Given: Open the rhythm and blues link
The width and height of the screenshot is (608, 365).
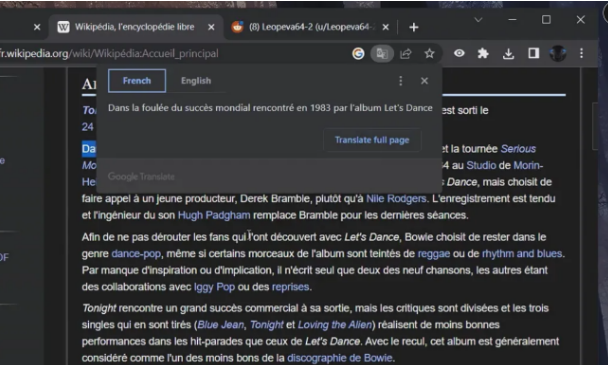Looking at the screenshot, I should click(x=522, y=254).
